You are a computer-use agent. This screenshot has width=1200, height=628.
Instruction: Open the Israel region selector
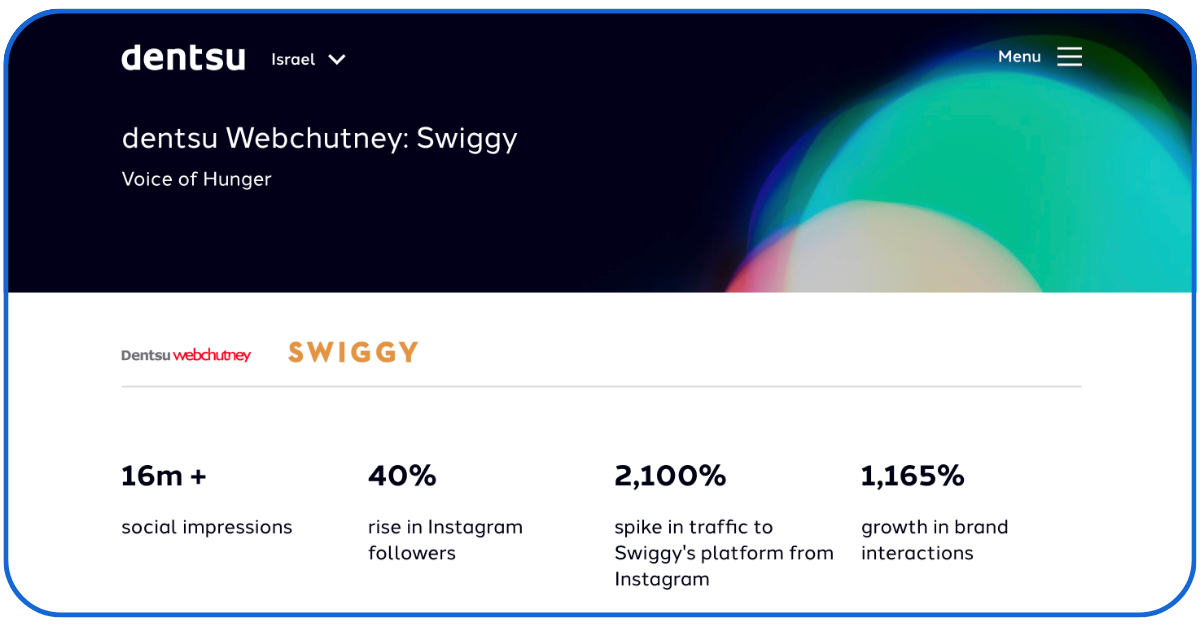tap(293, 60)
